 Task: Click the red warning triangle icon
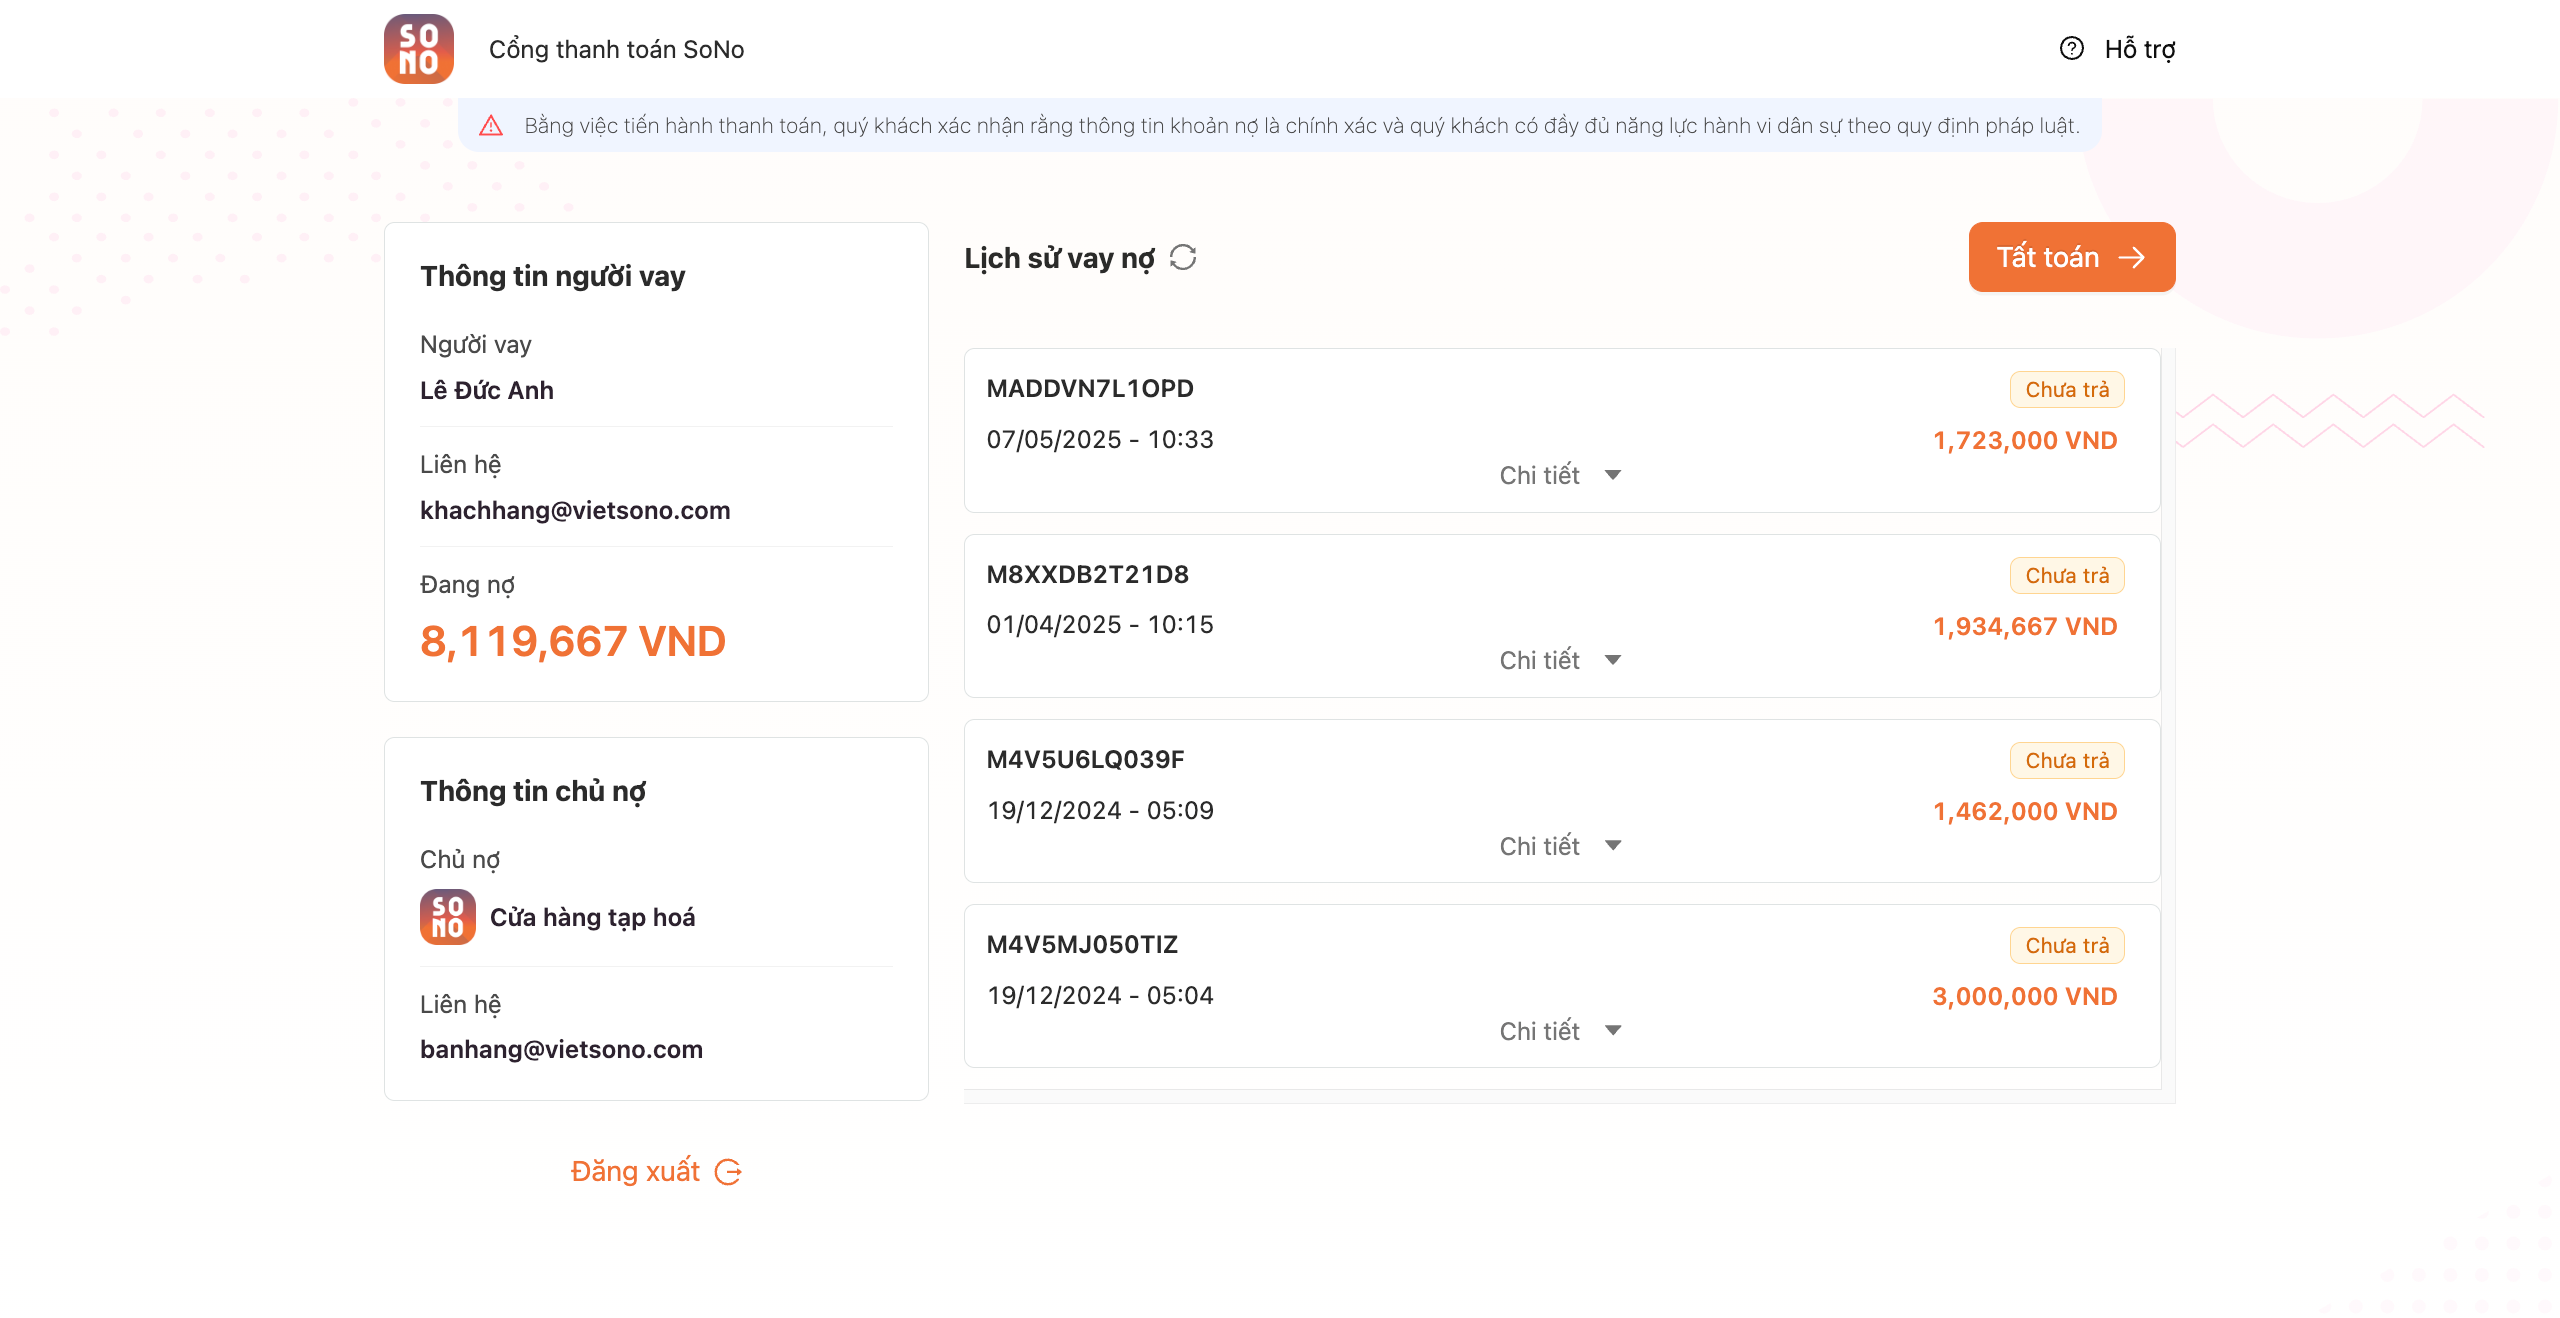(490, 125)
